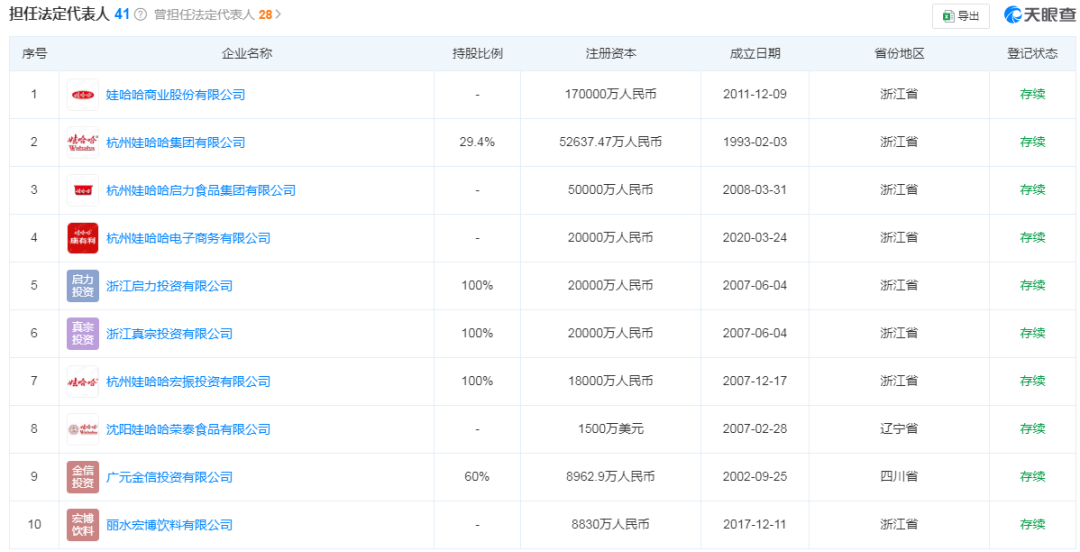Click the 宏博饮料 logo badge

point(83,525)
